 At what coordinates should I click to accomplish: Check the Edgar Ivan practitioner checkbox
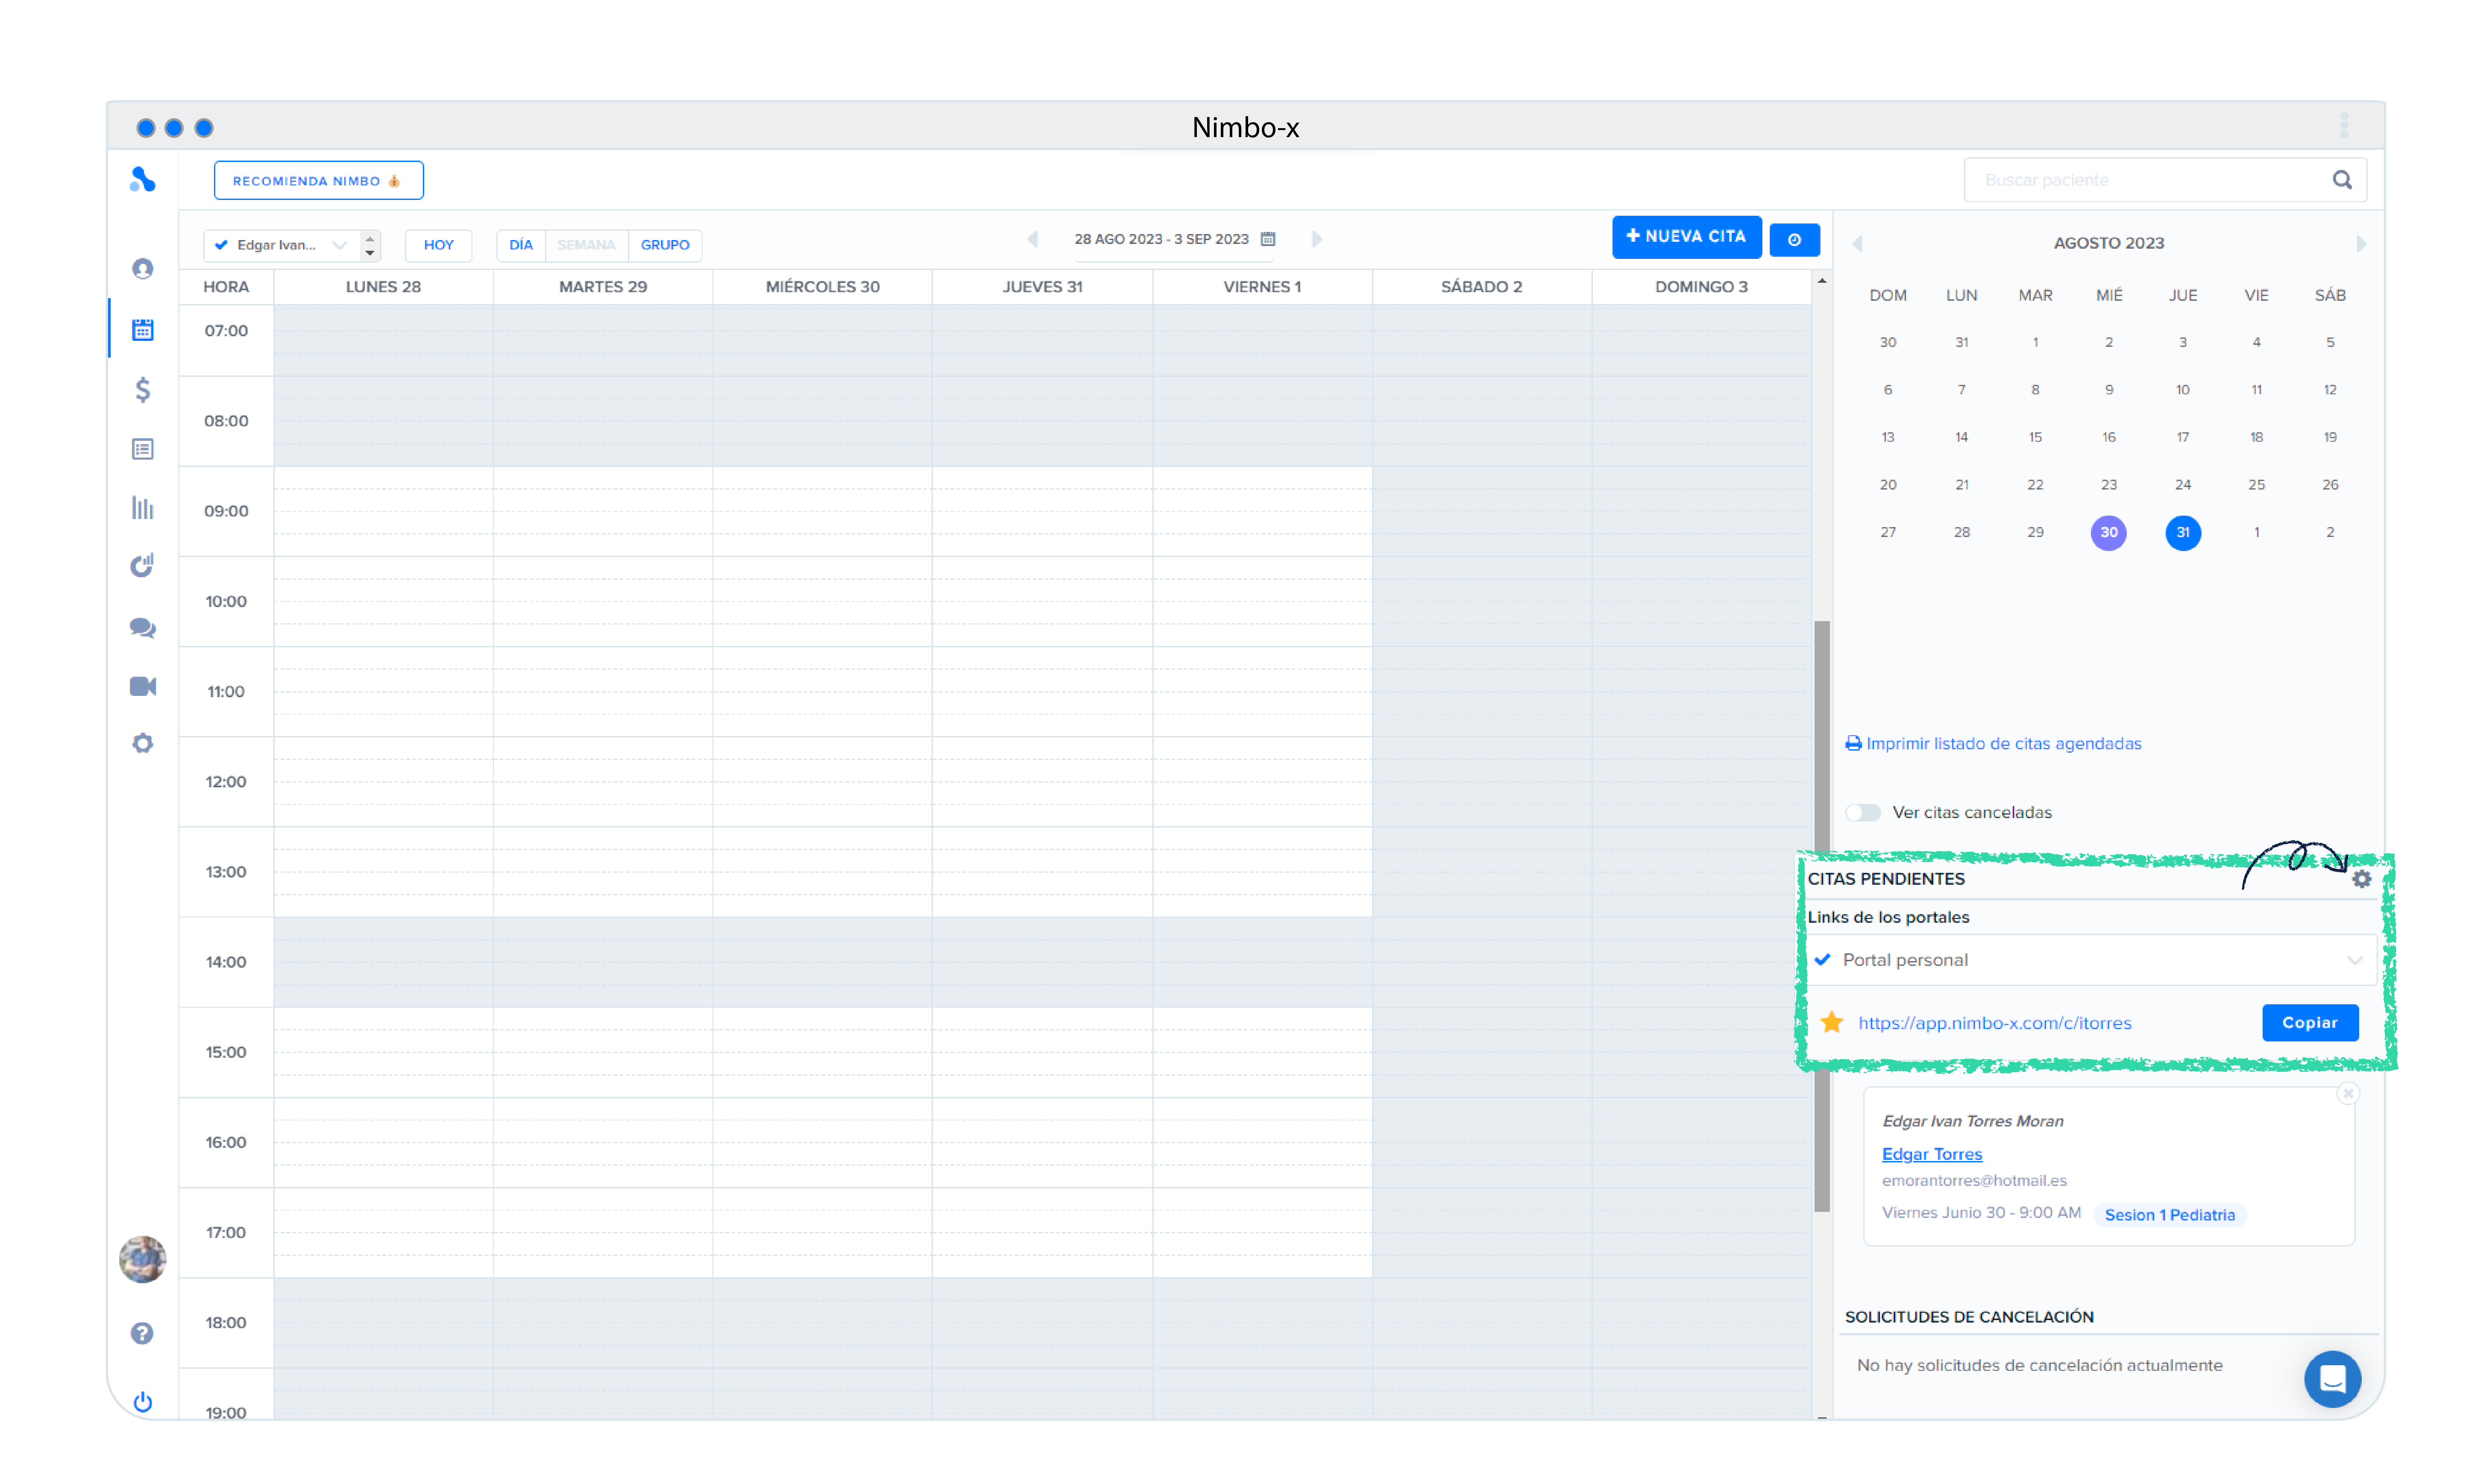[x=222, y=245]
